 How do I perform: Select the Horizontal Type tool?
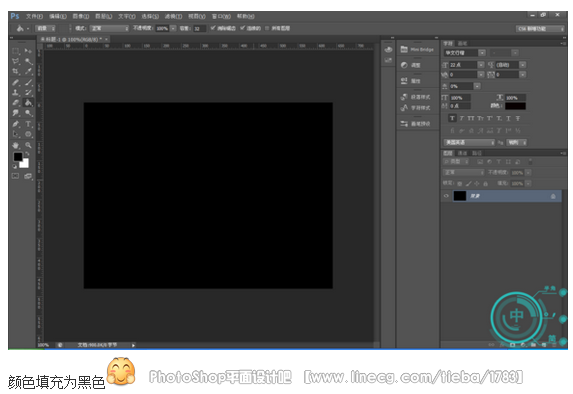[28, 124]
